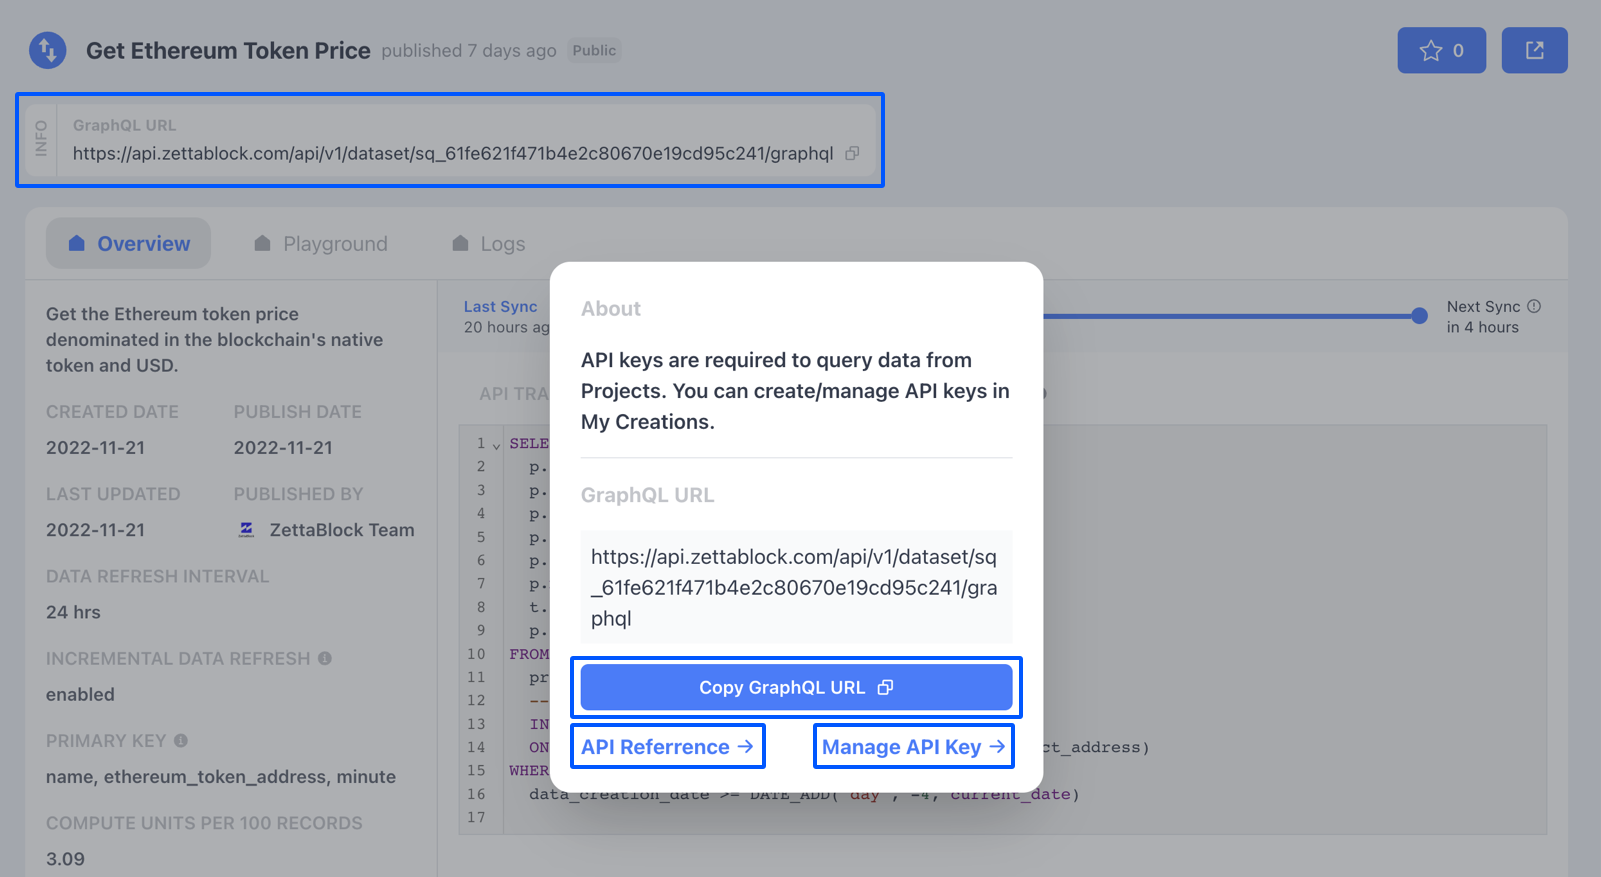Open the external share link button
1601x877 pixels.
tap(1534, 50)
